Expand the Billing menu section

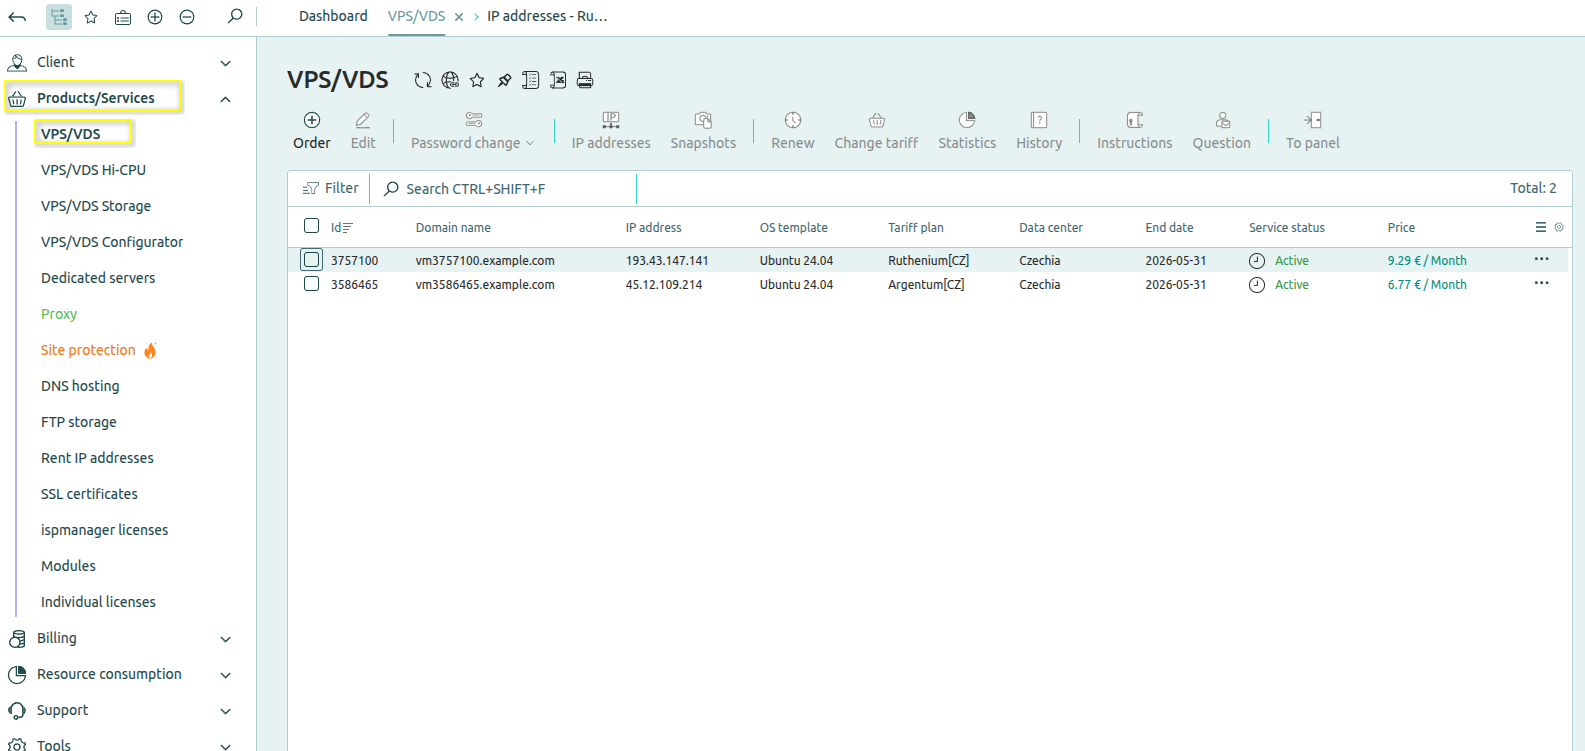[x=226, y=639]
